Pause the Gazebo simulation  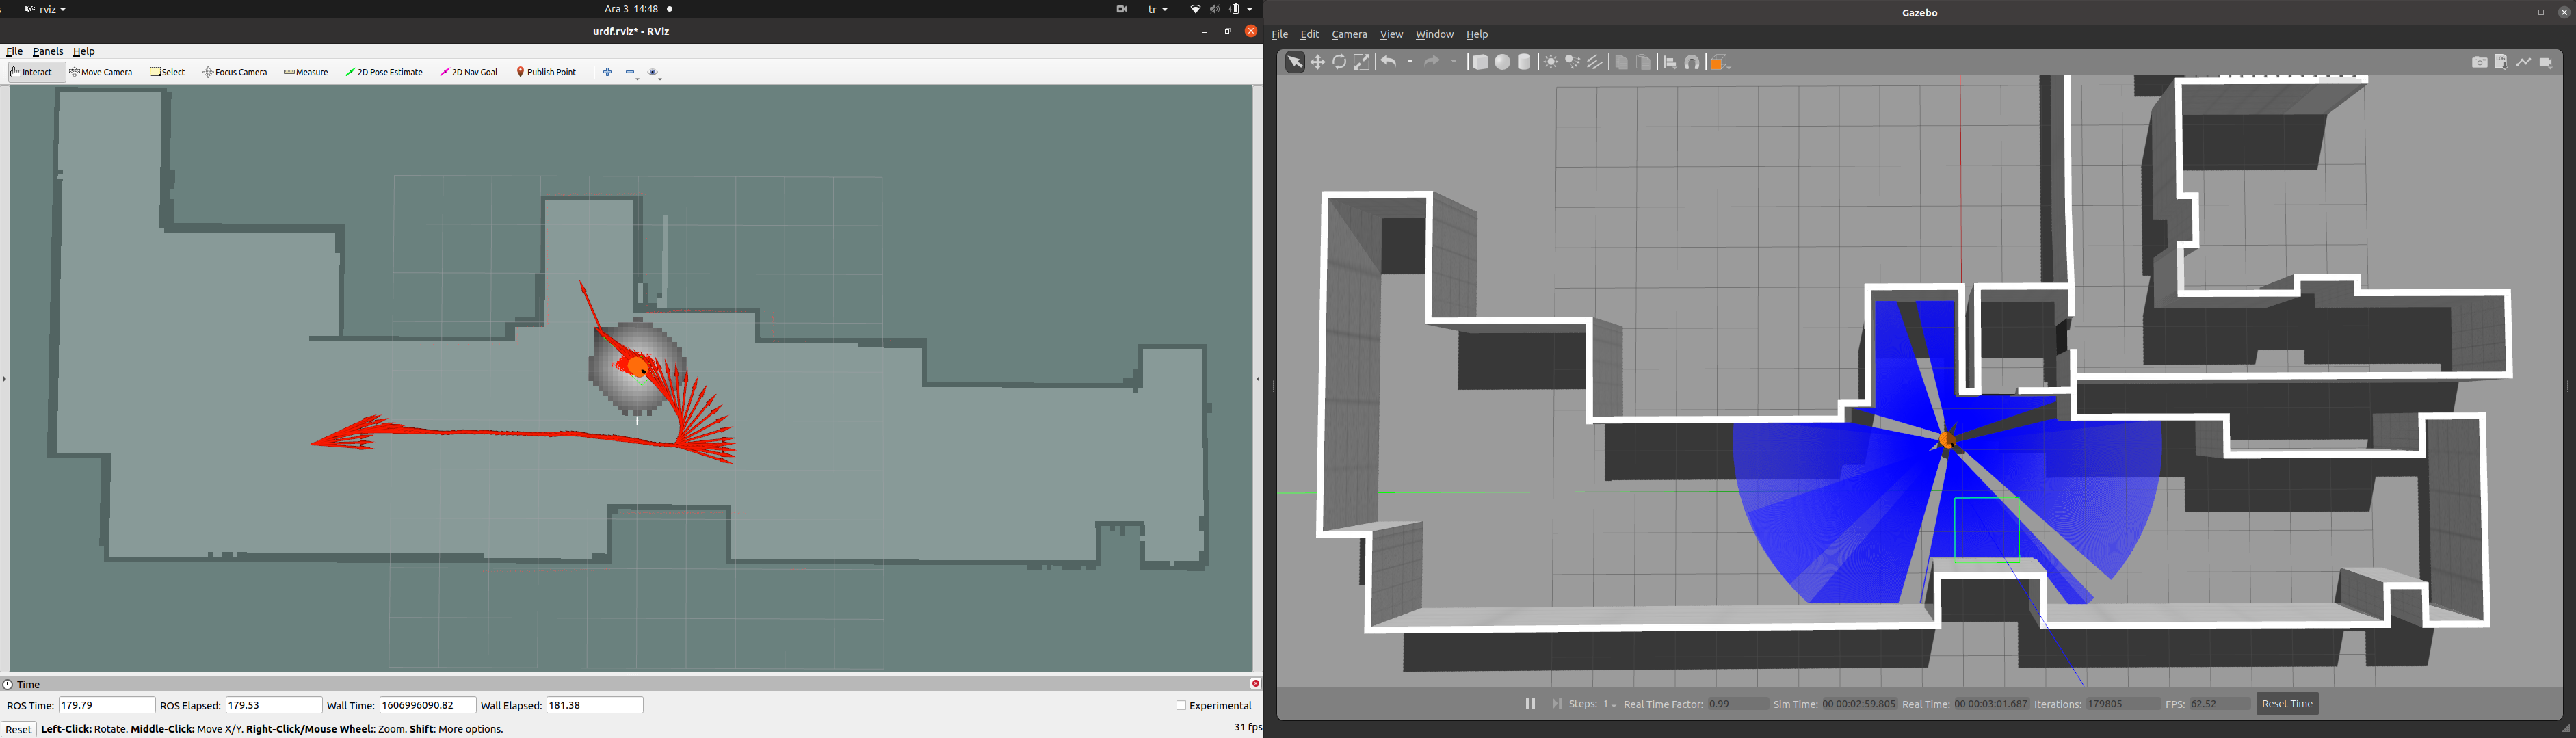[x=1529, y=704]
